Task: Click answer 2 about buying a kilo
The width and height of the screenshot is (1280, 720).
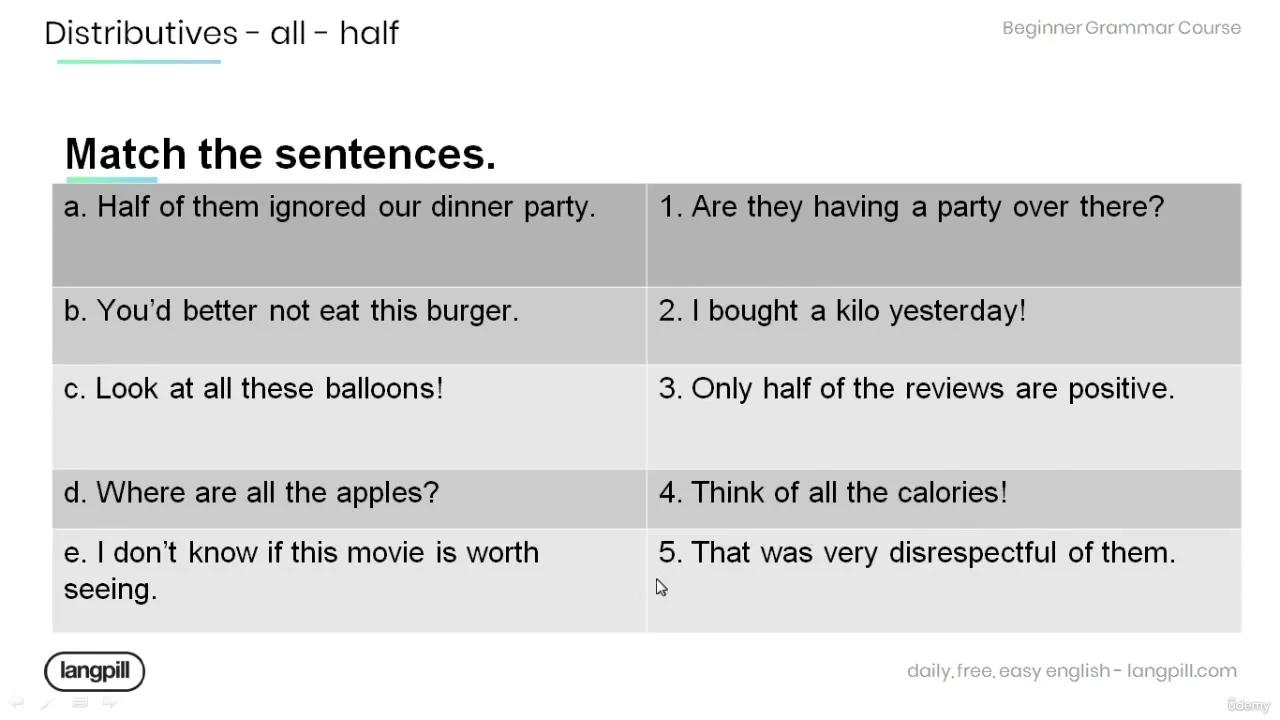Action: click(842, 311)
